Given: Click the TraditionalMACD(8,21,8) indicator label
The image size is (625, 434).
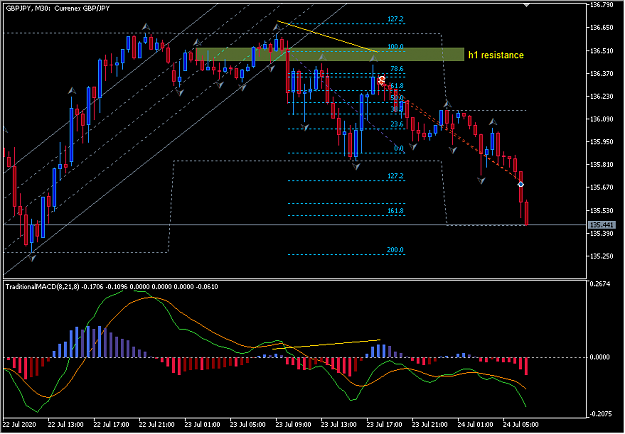Looking at the screenshot, I should tap(43, 287).
